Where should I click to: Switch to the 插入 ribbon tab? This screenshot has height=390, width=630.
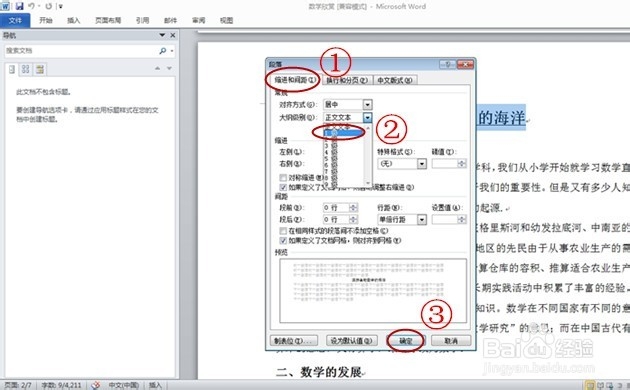[74, 20]
